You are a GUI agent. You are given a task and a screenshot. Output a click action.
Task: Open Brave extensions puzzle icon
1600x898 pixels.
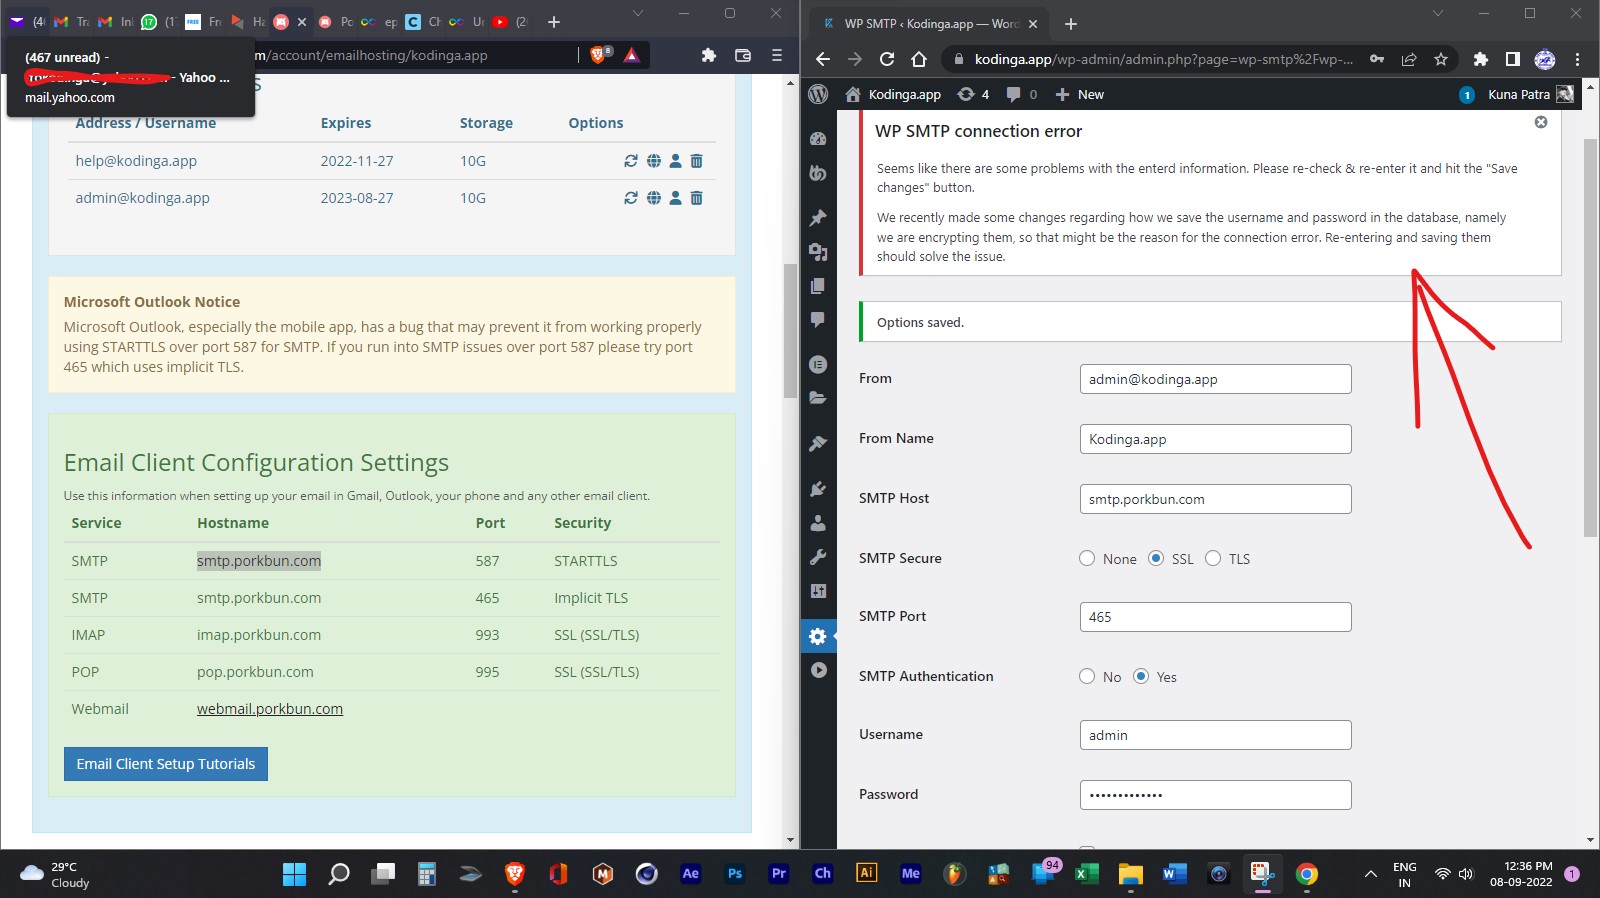pos(709,55)
